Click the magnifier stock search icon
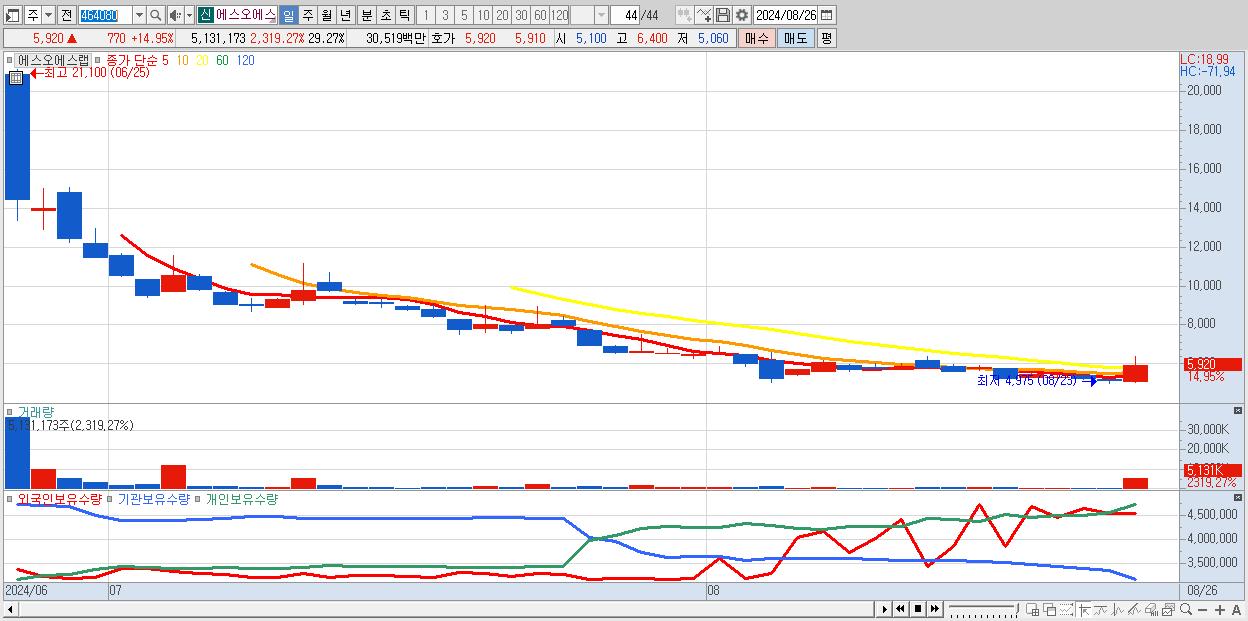1248x621 pixels. (x=156, y=15)
